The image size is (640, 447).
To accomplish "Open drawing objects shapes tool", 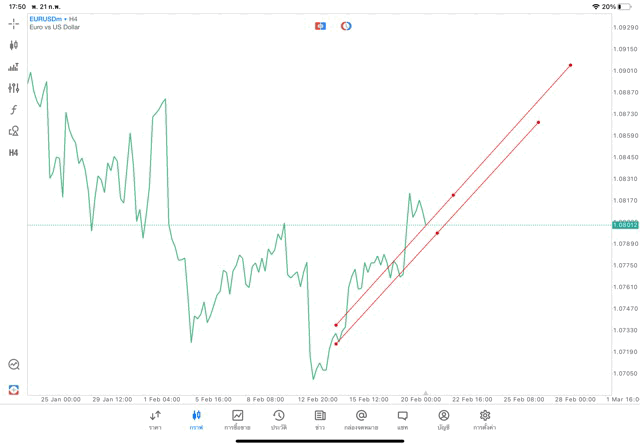I will 14,131.
